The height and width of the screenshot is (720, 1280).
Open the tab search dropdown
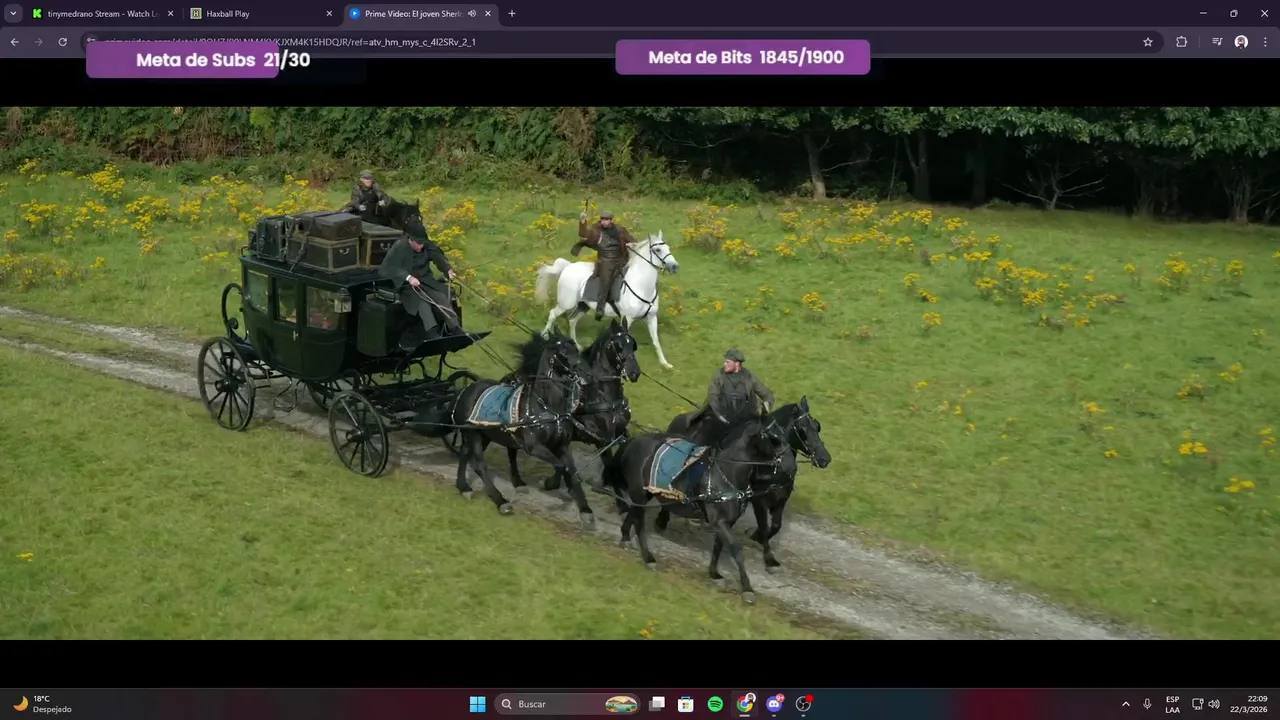click(13, 13)
